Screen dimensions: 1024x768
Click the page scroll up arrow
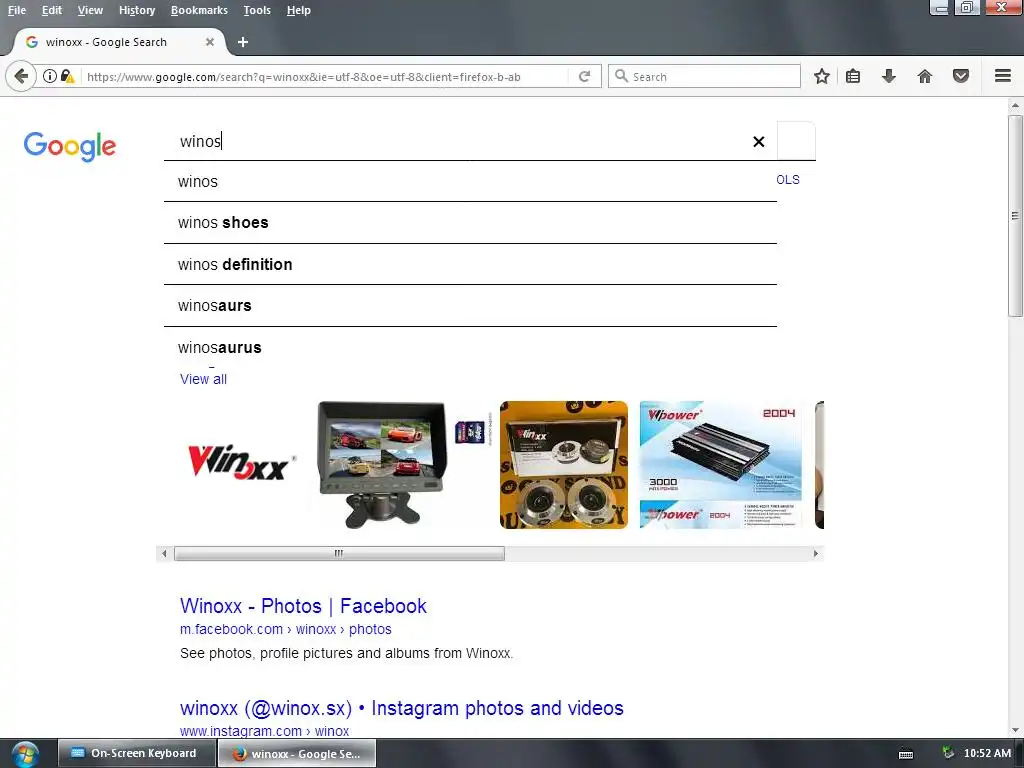[1015, 105]
